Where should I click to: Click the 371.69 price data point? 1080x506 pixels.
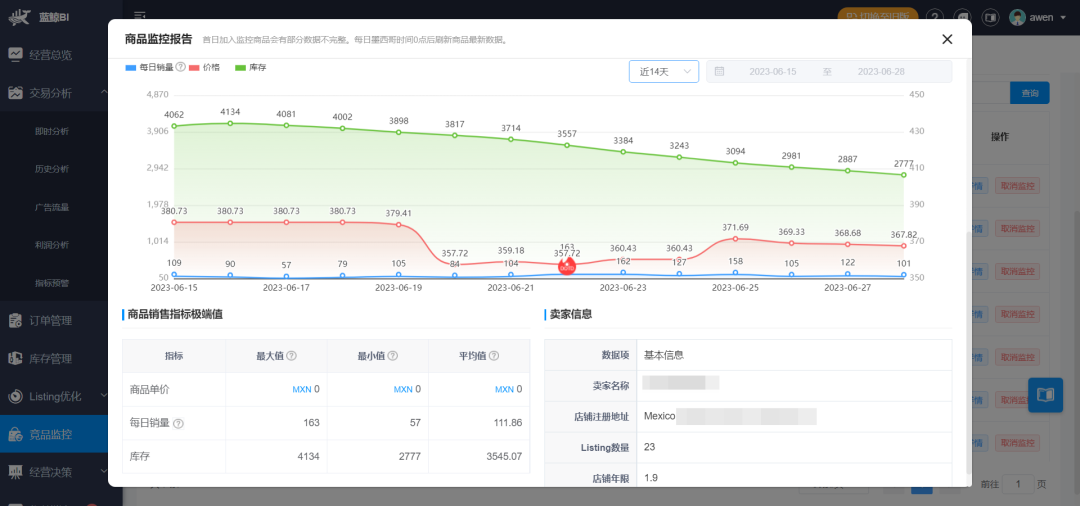pos(736,239)
